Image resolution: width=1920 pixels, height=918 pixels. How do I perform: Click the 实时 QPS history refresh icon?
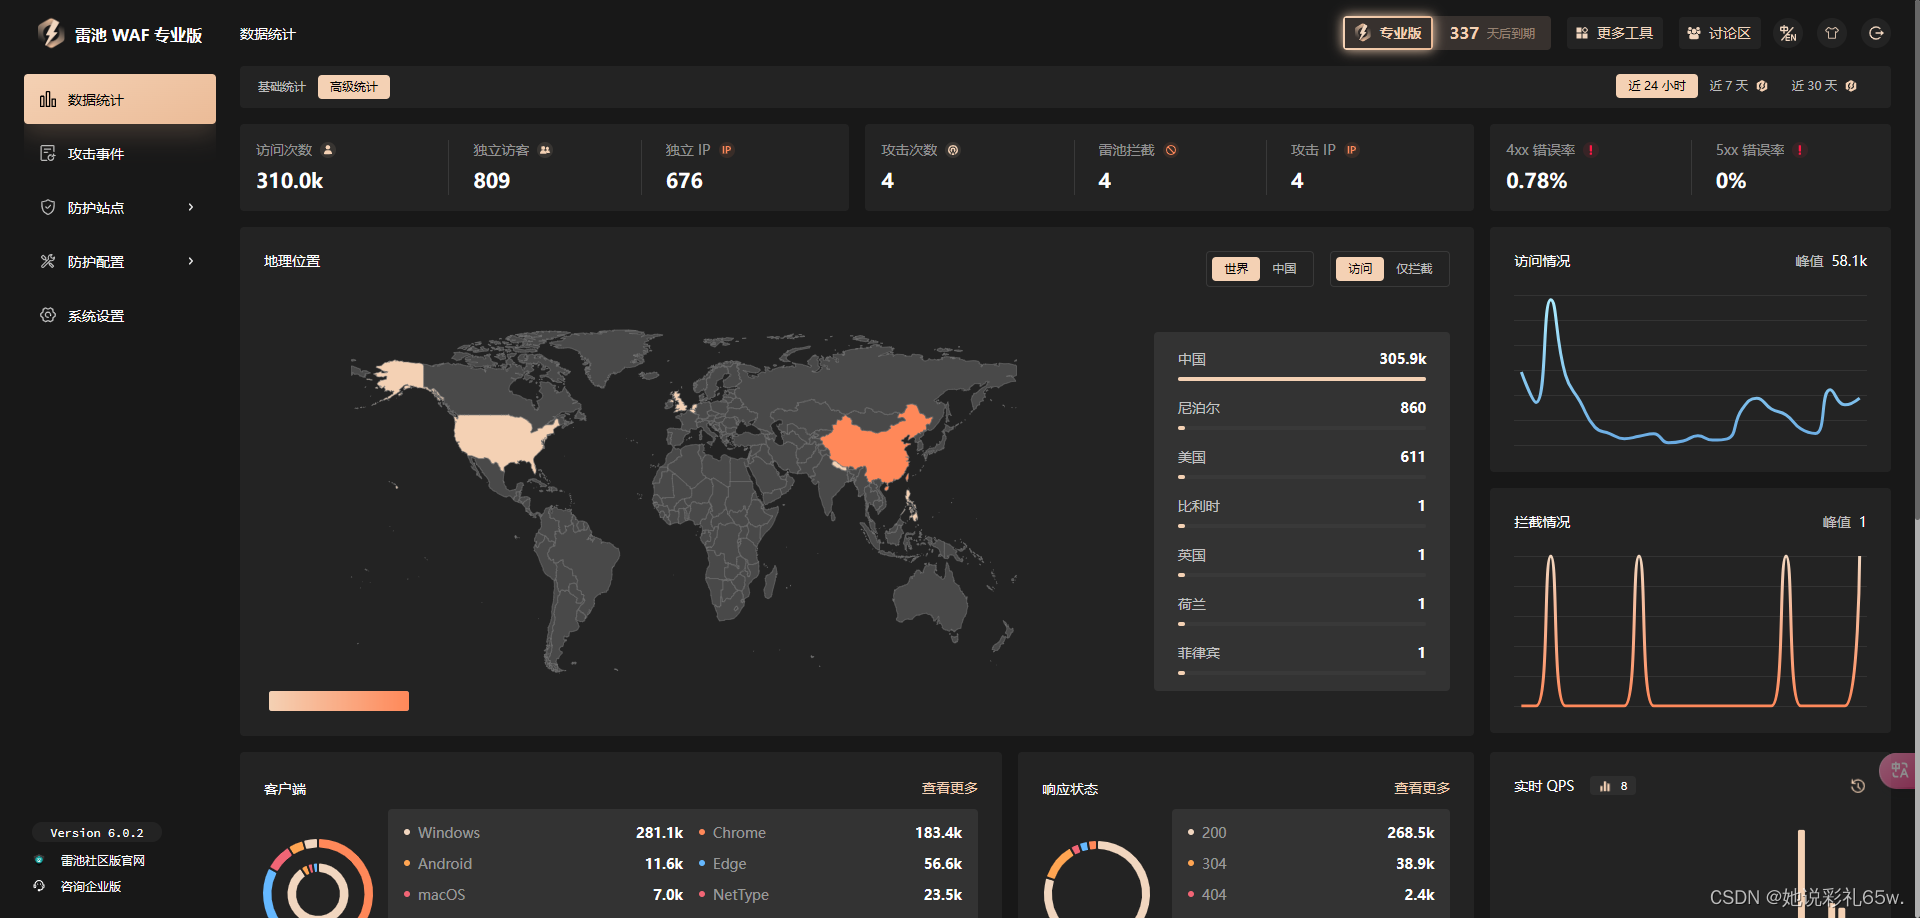1858,786
